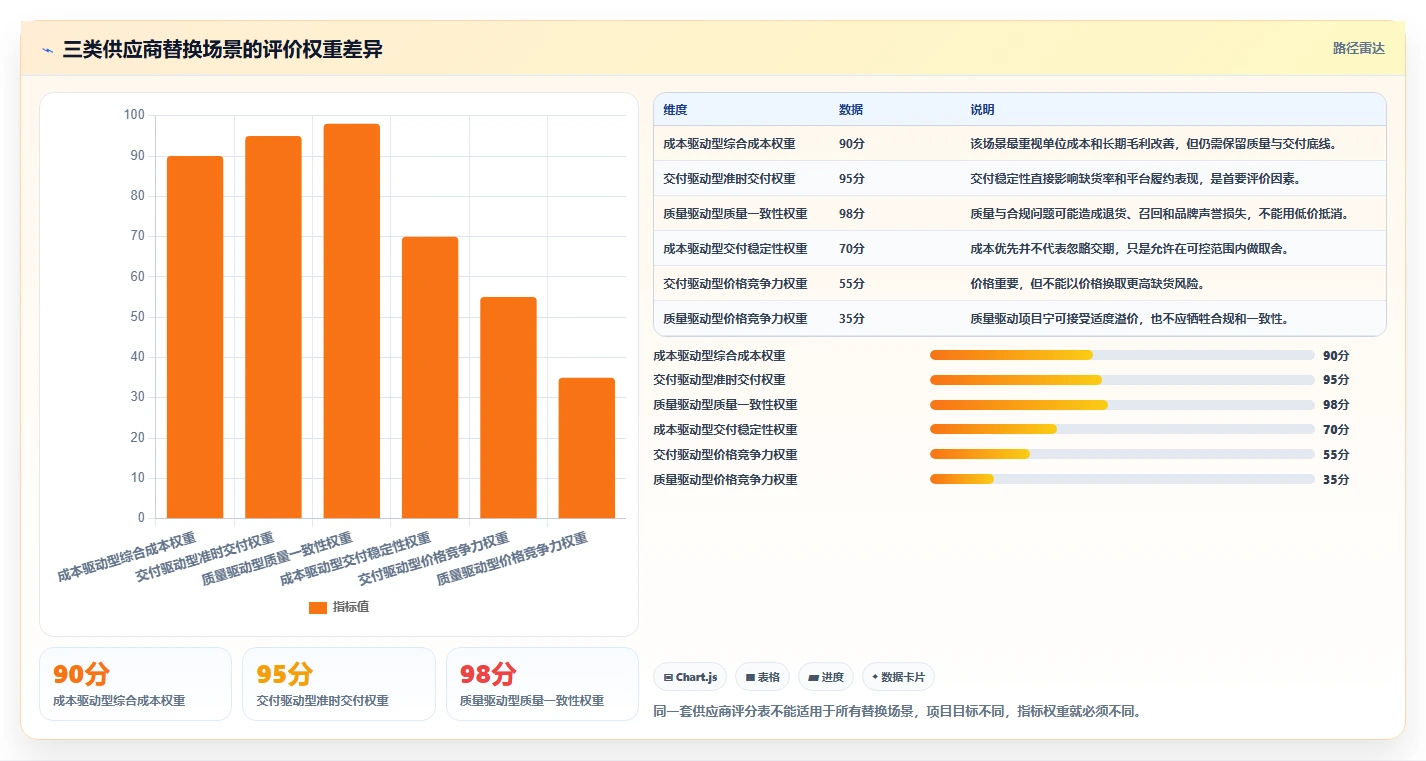
Task: Click the 交付驱动型准时交付权重 bar in the chart
Action: point(273,327)
